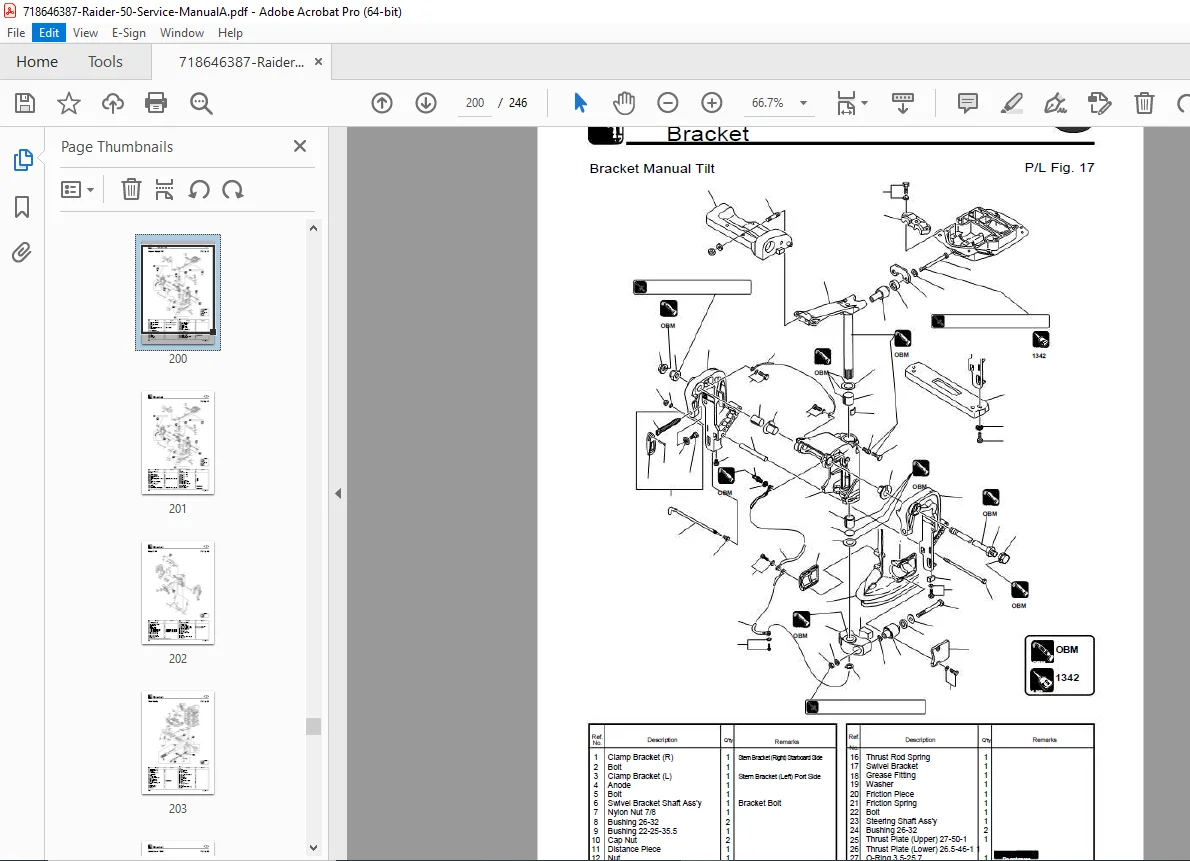Click the thumbnails scrollbar thumb
The image size is (1190, 861).
click(313, 726)
